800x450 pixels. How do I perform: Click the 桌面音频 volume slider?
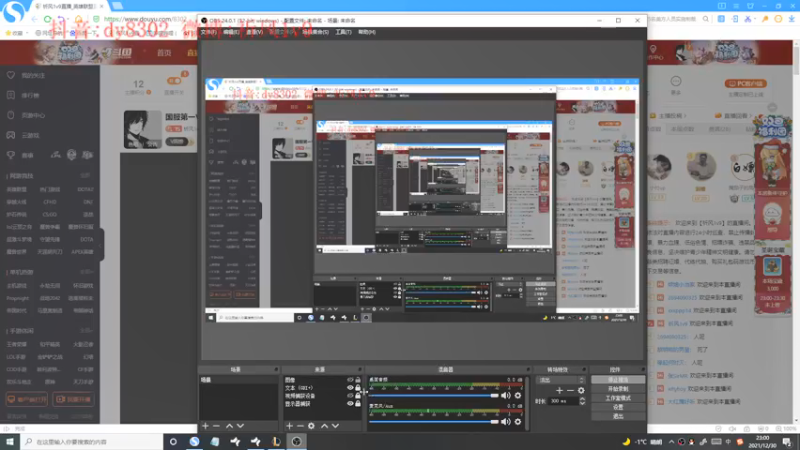(433, 395)
